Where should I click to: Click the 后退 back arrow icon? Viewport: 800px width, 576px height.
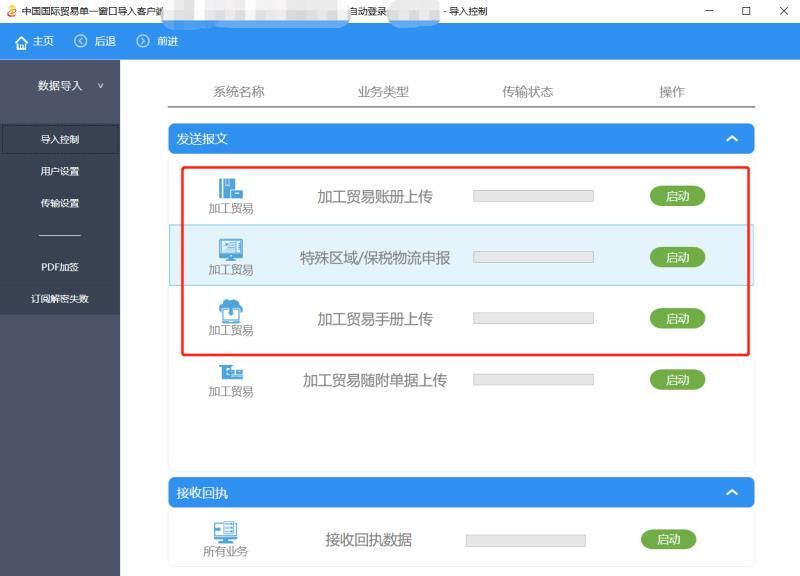81,41
